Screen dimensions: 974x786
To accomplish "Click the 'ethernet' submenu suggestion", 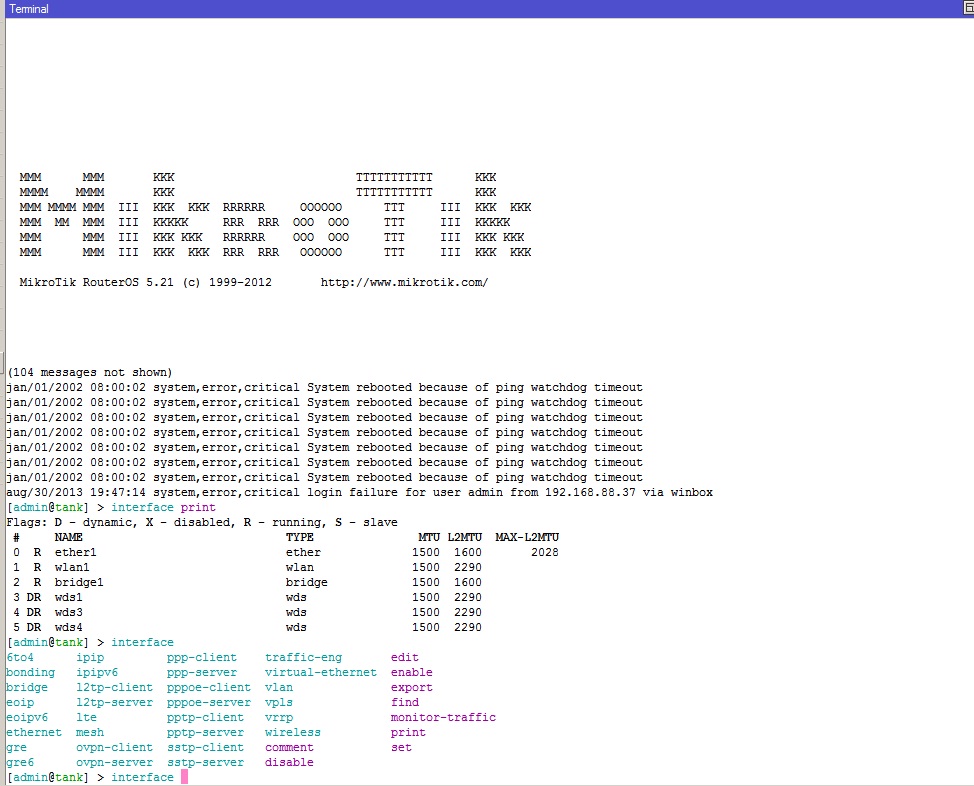I will [x=34, y=732].
